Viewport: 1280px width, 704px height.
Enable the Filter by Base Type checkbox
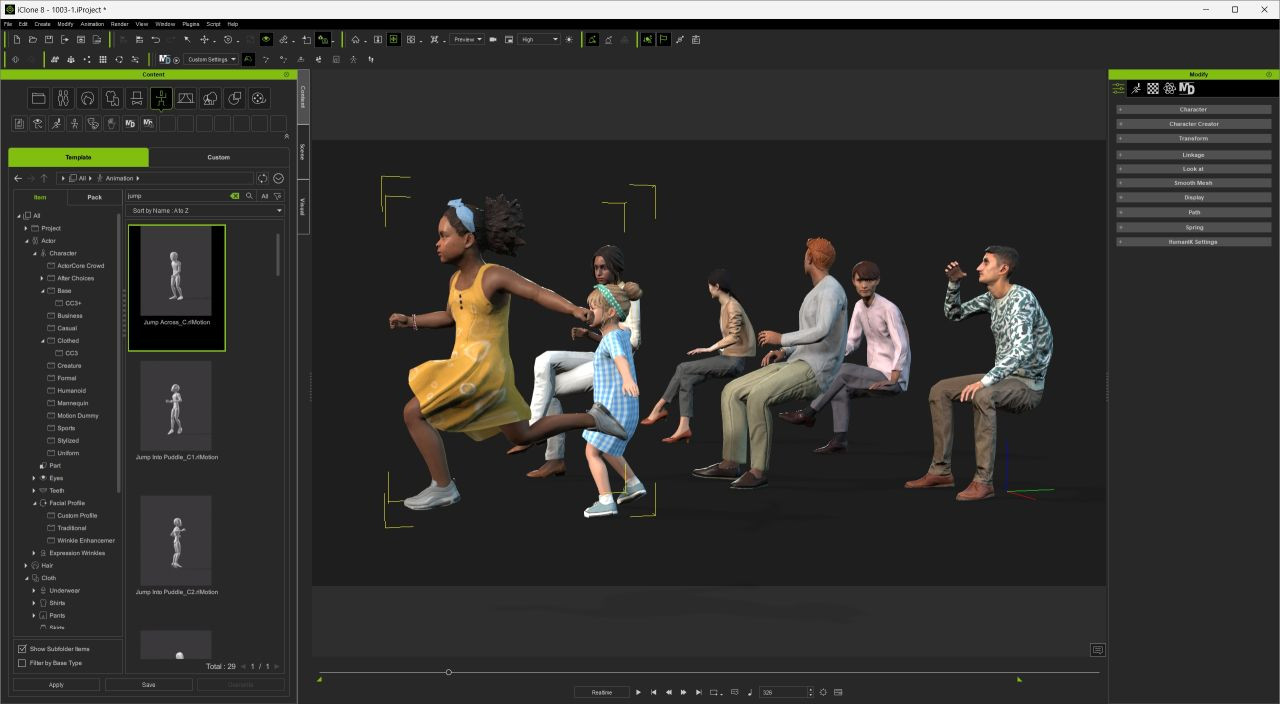(x=22, y=663)
